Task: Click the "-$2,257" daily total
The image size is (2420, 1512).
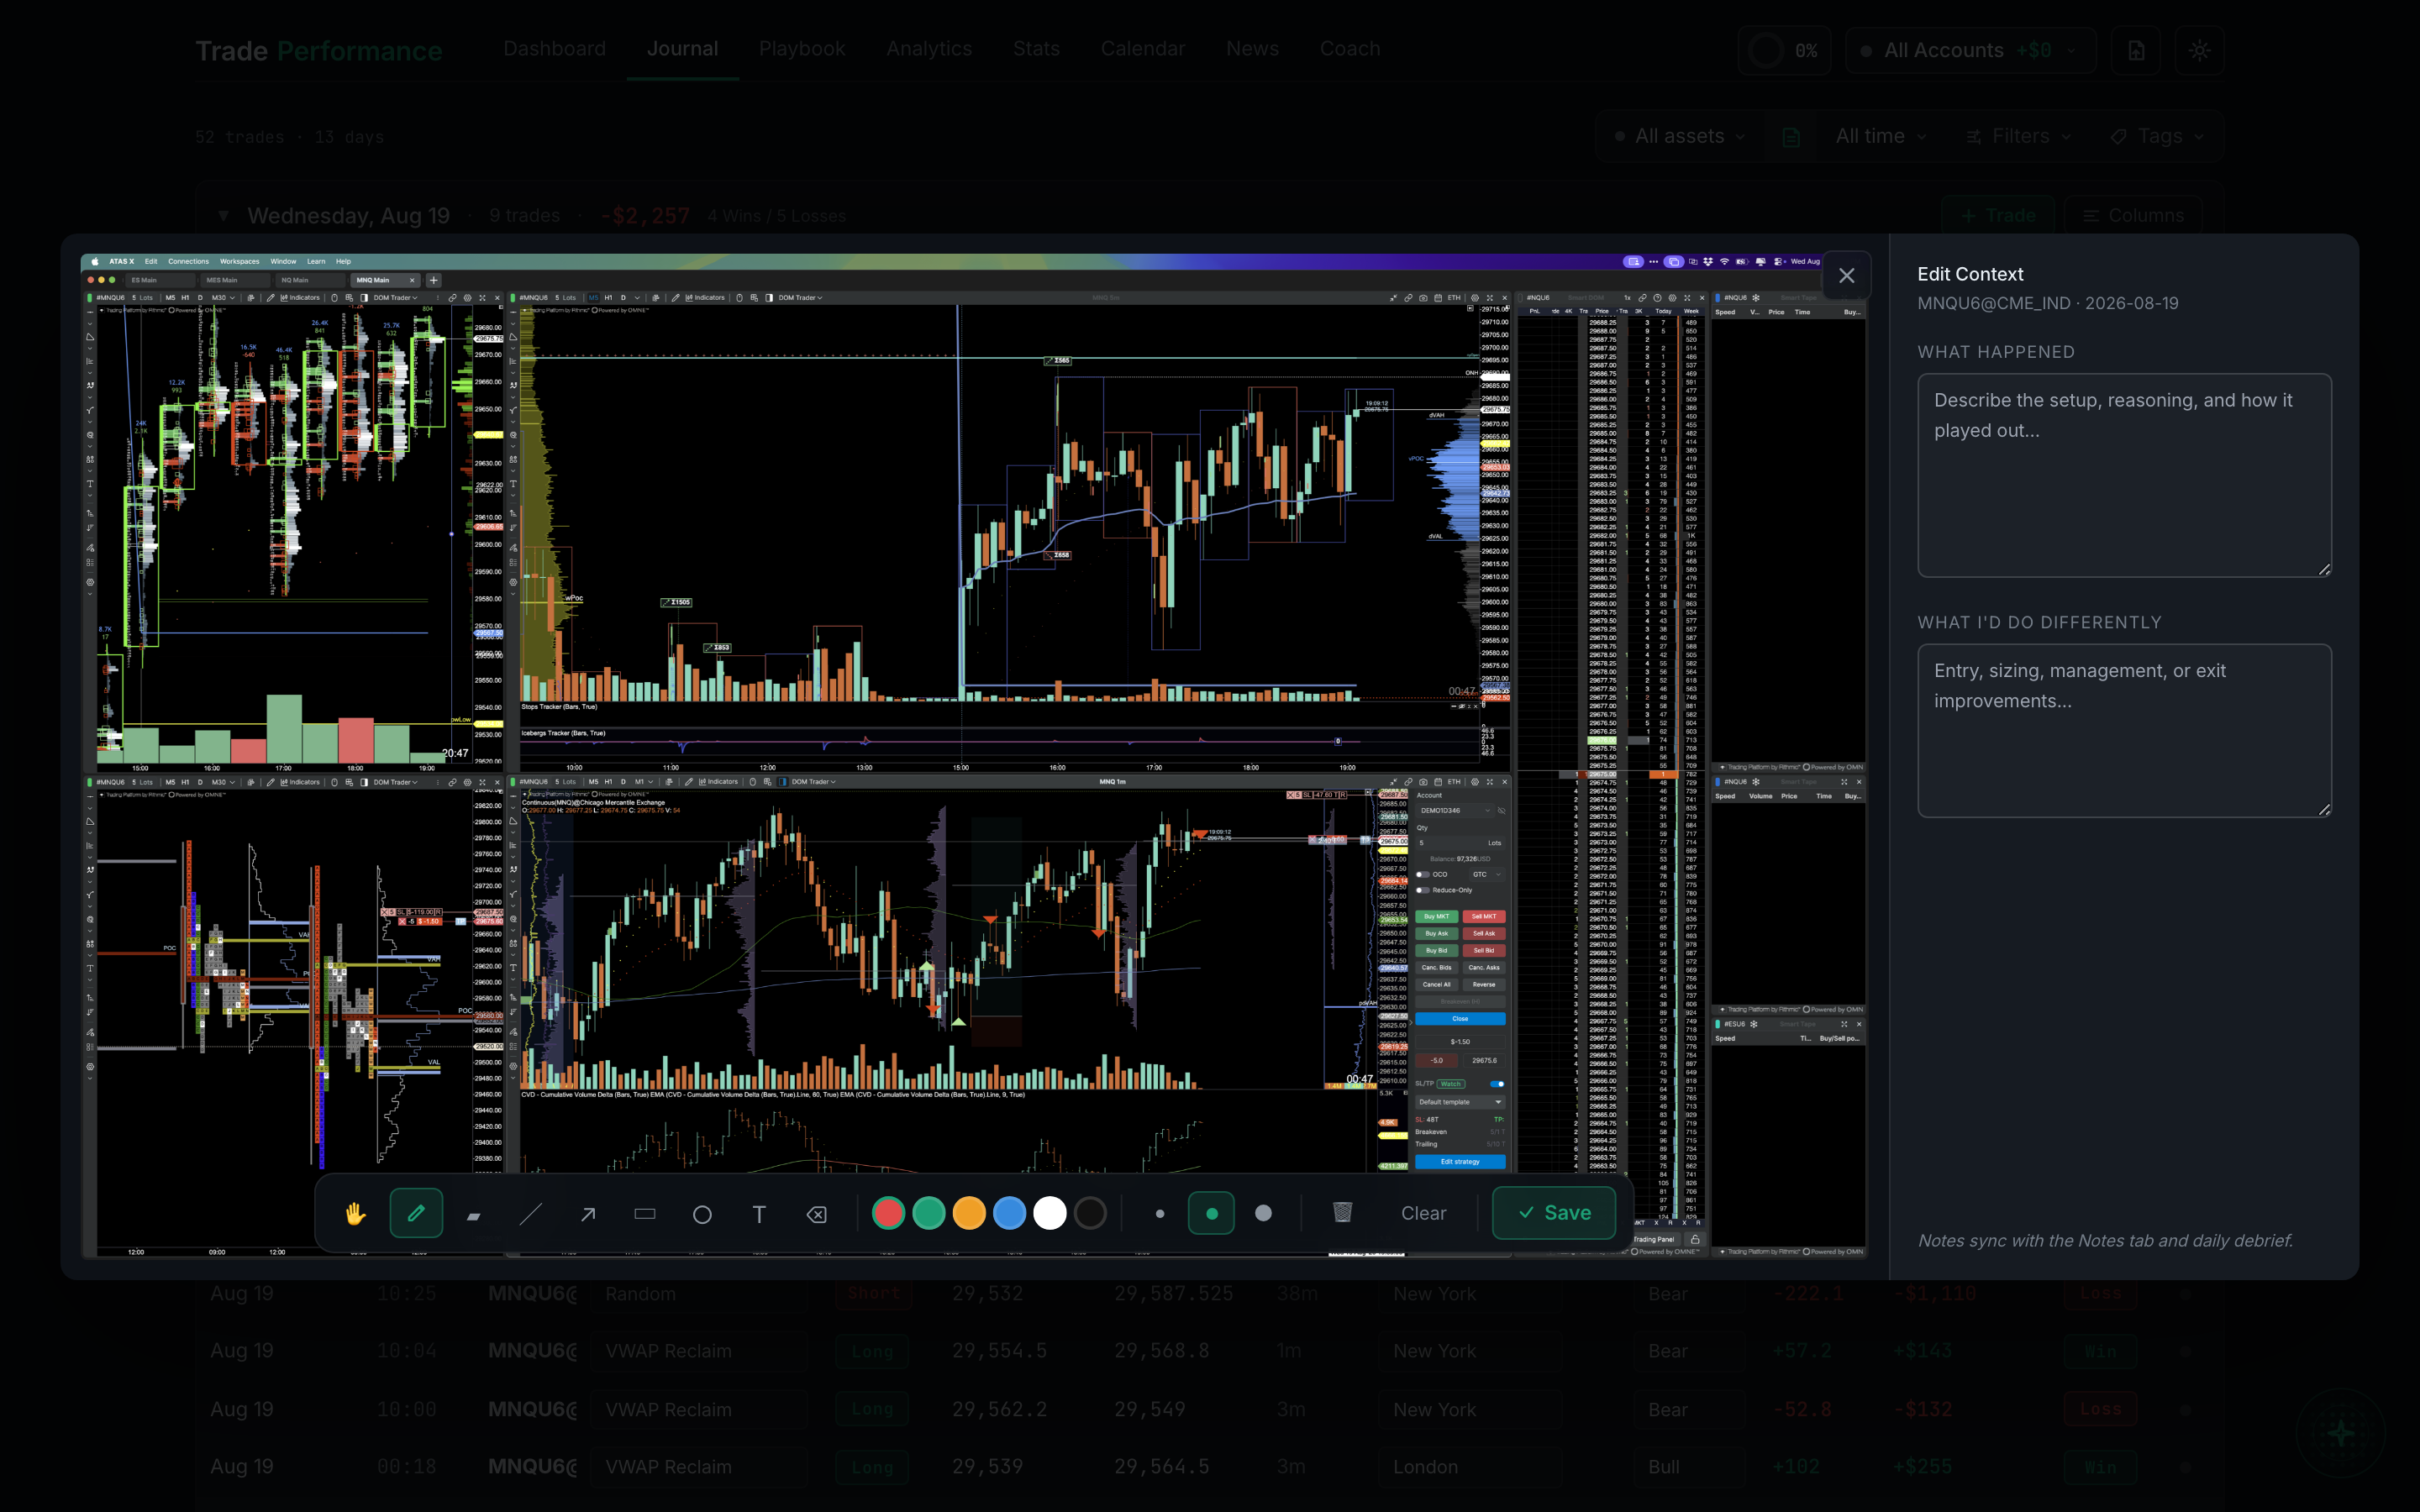Action: click(x=646, y=216)
